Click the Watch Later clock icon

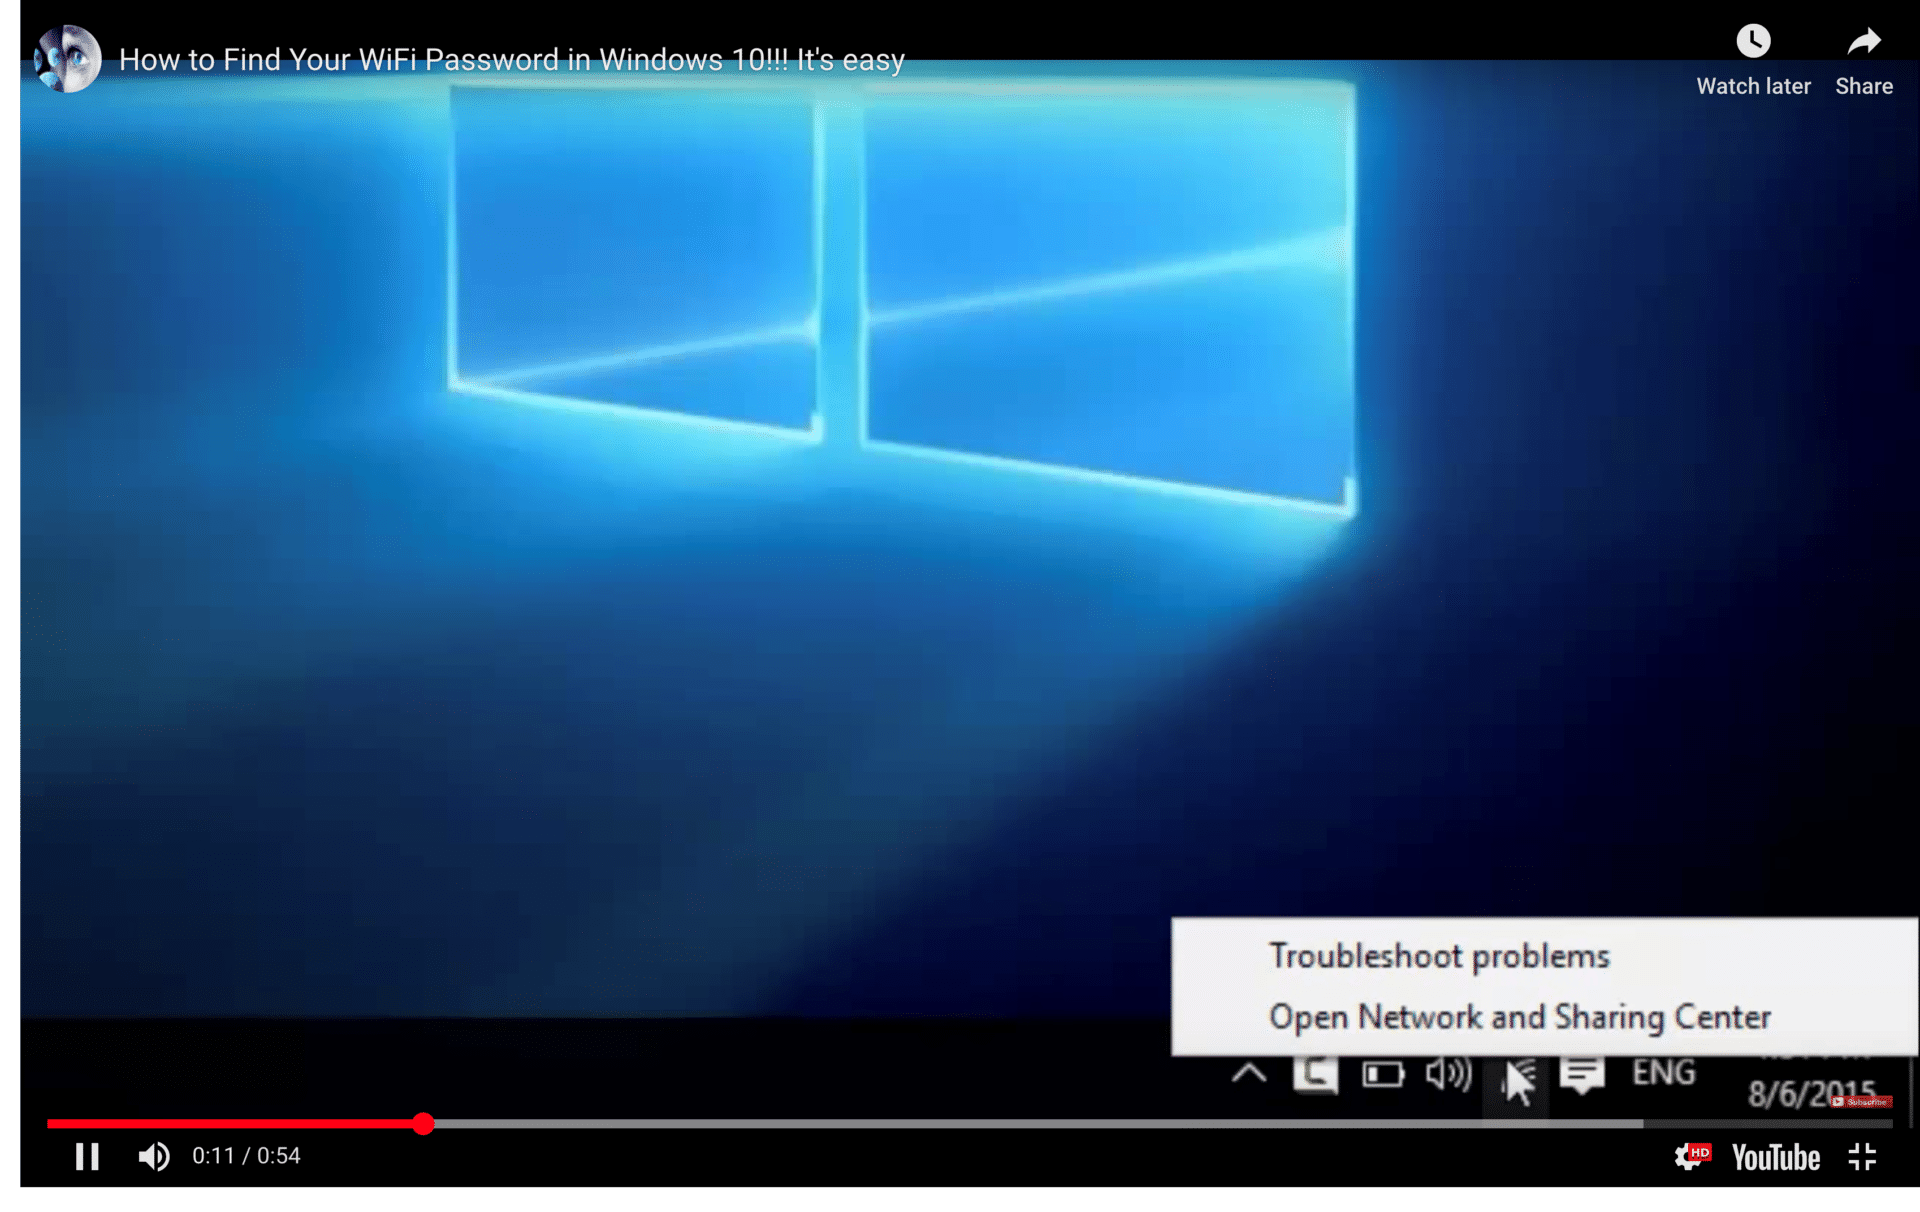coord(1752,38)
